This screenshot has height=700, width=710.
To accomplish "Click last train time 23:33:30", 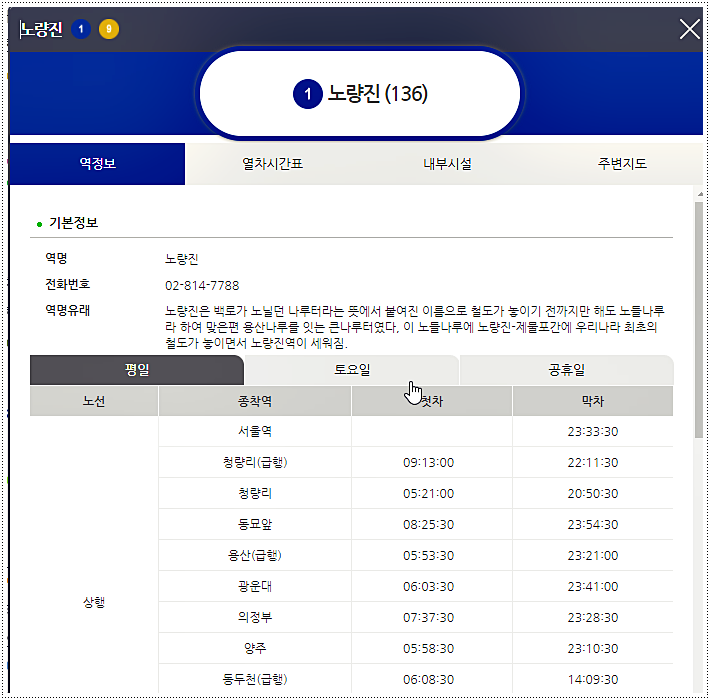I will [x=593, y=432].
